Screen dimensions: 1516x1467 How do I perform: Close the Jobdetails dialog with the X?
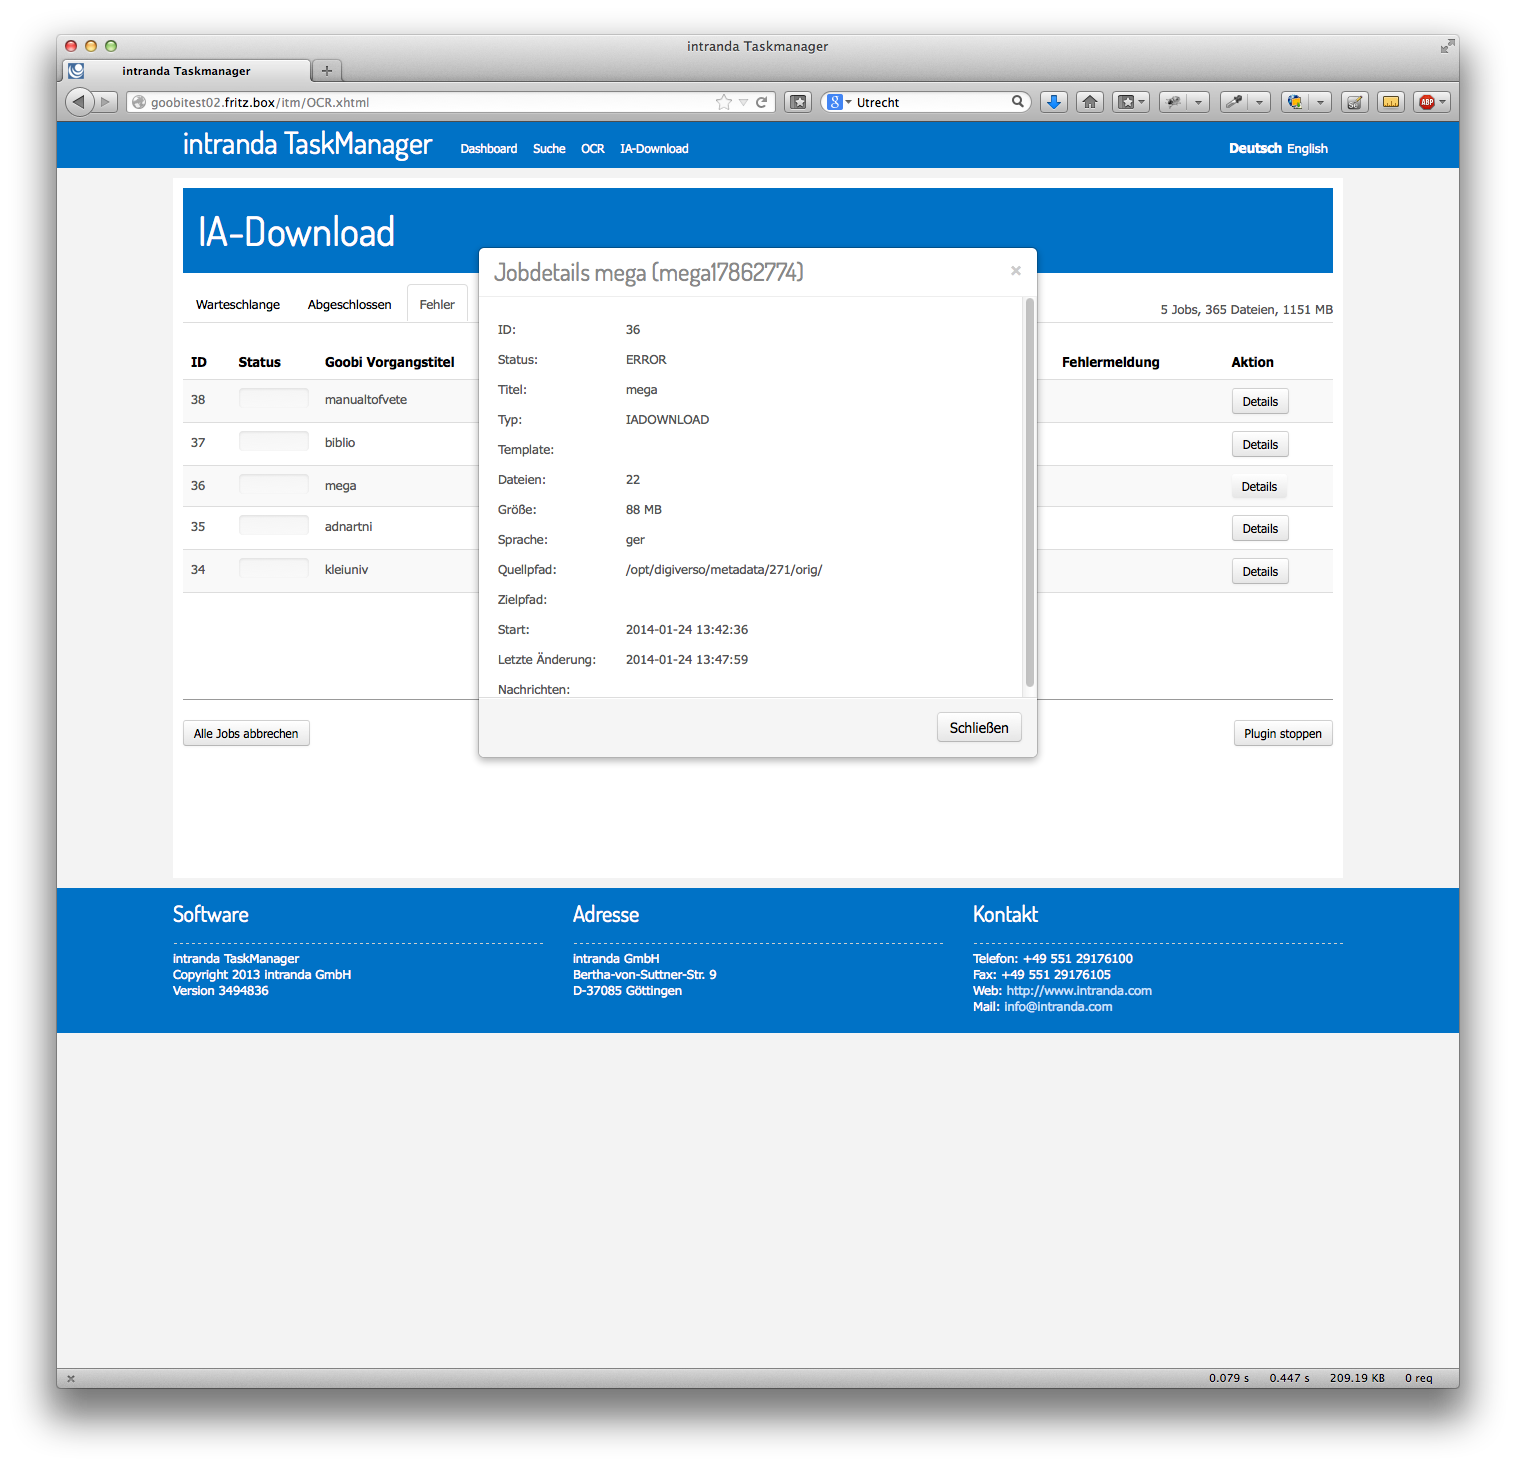(1016, 271)
